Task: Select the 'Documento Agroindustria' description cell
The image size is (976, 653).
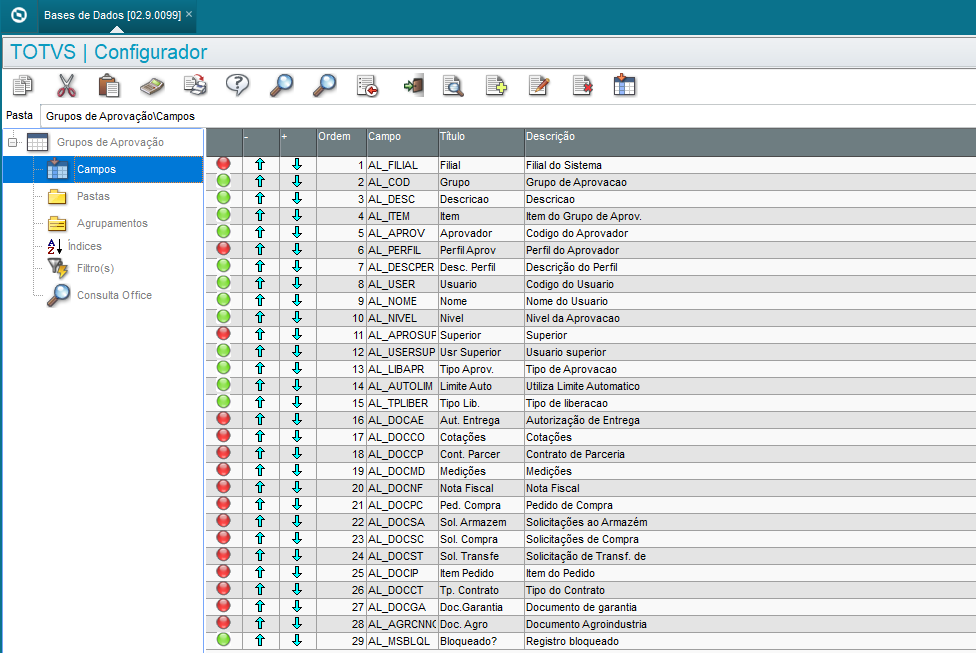Action: (x=750, y=624)
